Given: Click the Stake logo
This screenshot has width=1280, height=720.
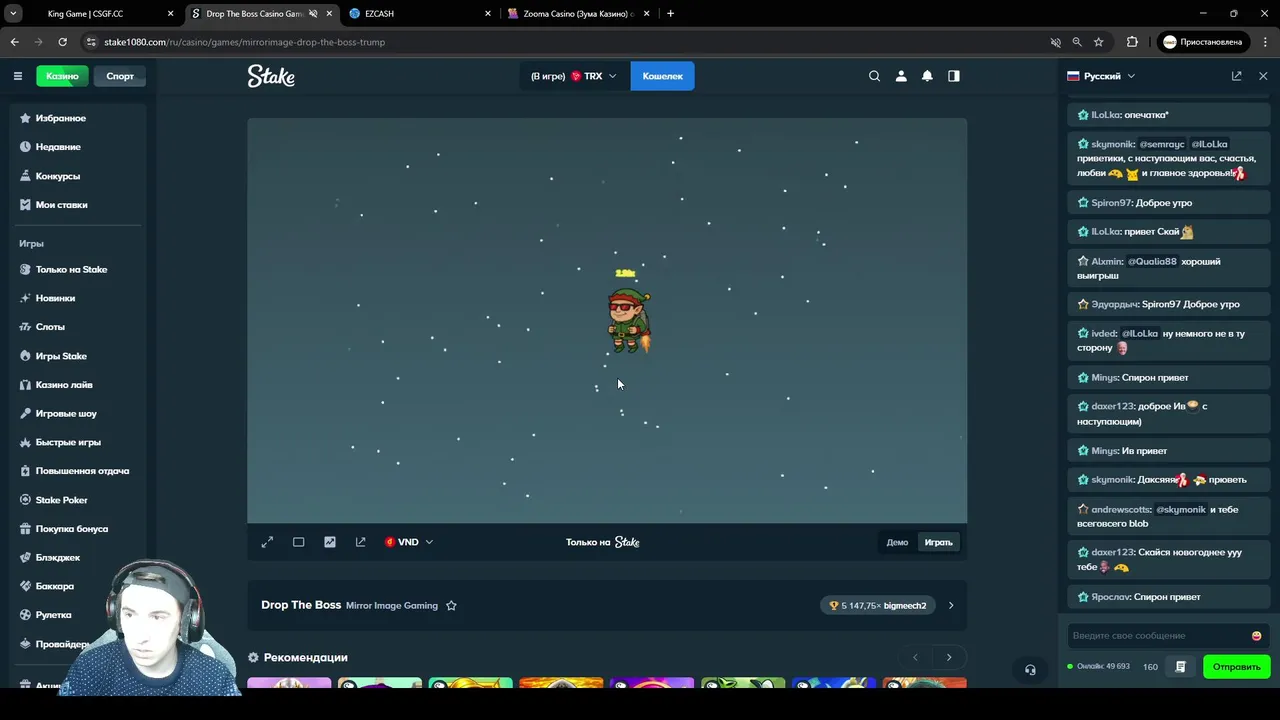Looking at the screenshot, I should tap(271, 76).
